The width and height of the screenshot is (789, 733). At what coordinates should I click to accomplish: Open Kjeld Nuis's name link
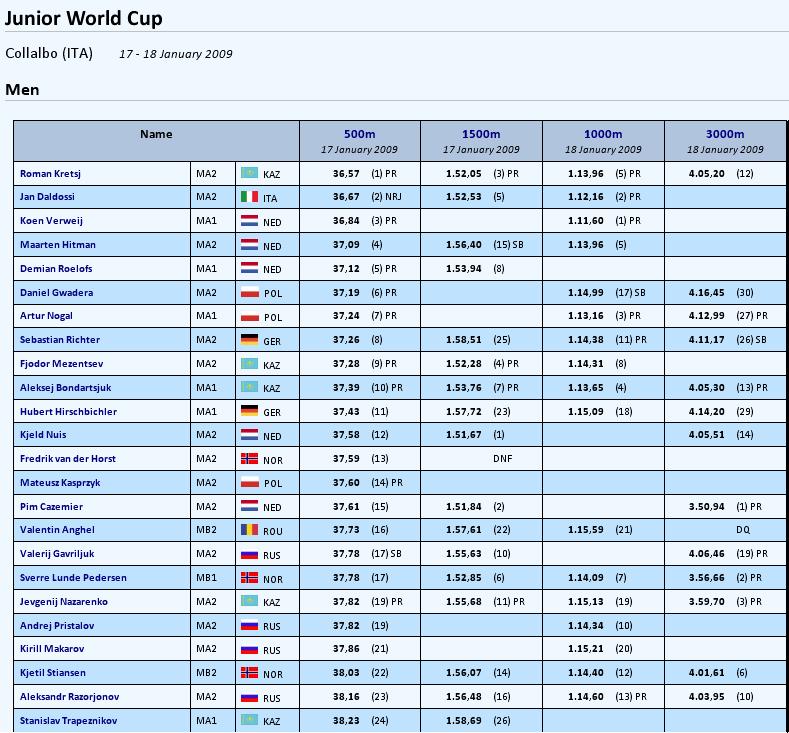pyautogui.click(x=43, y=435)
